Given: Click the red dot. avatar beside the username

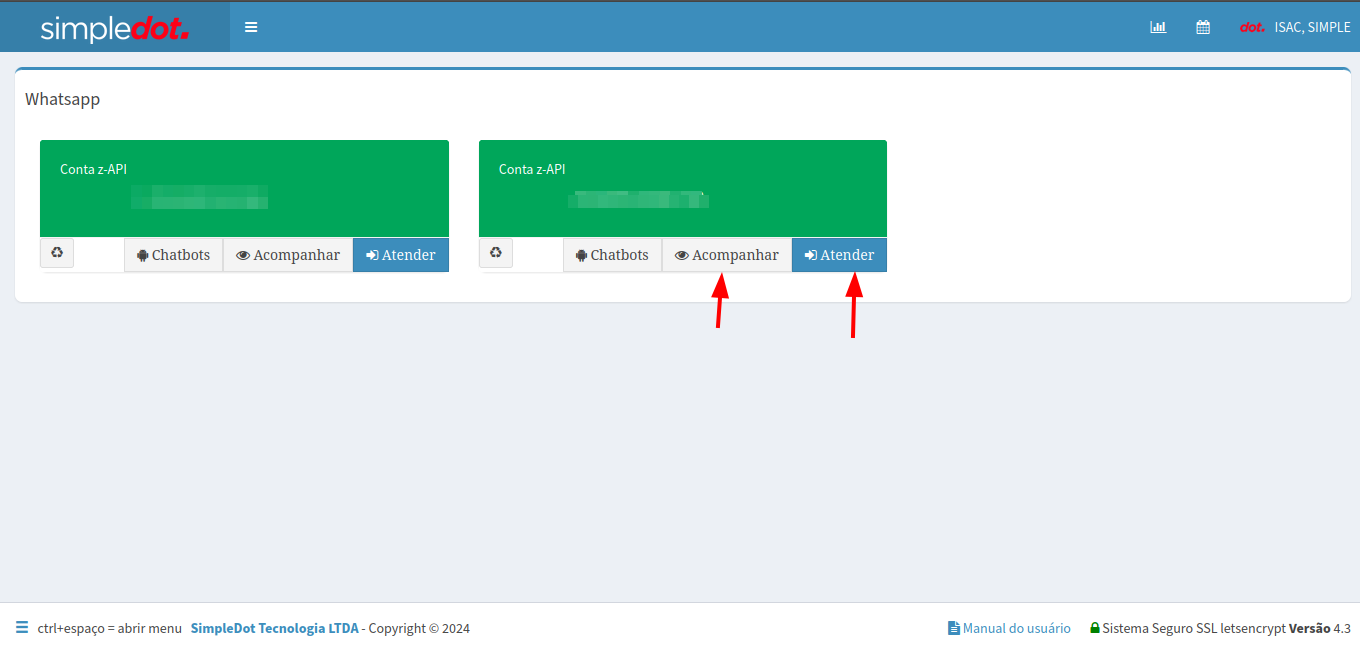Looking at the screenshot, I should (1252, 27).
